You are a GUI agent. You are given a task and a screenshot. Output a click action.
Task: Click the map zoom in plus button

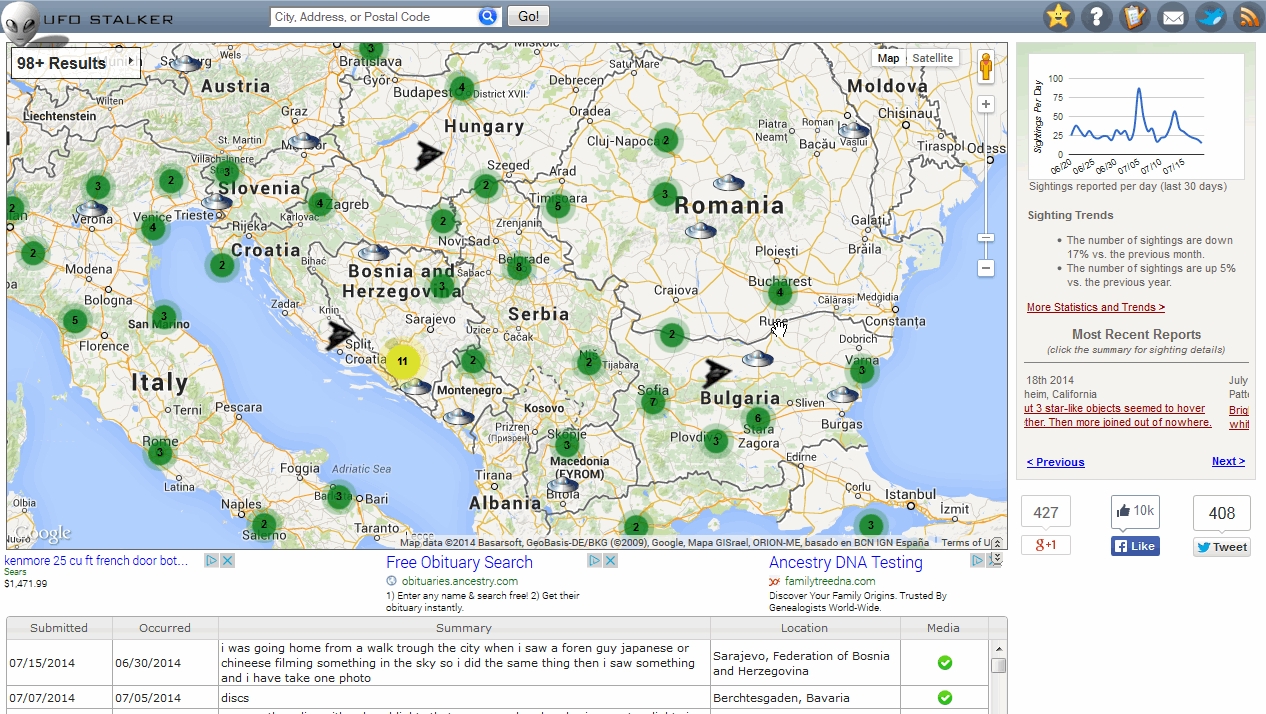point(986,104)
